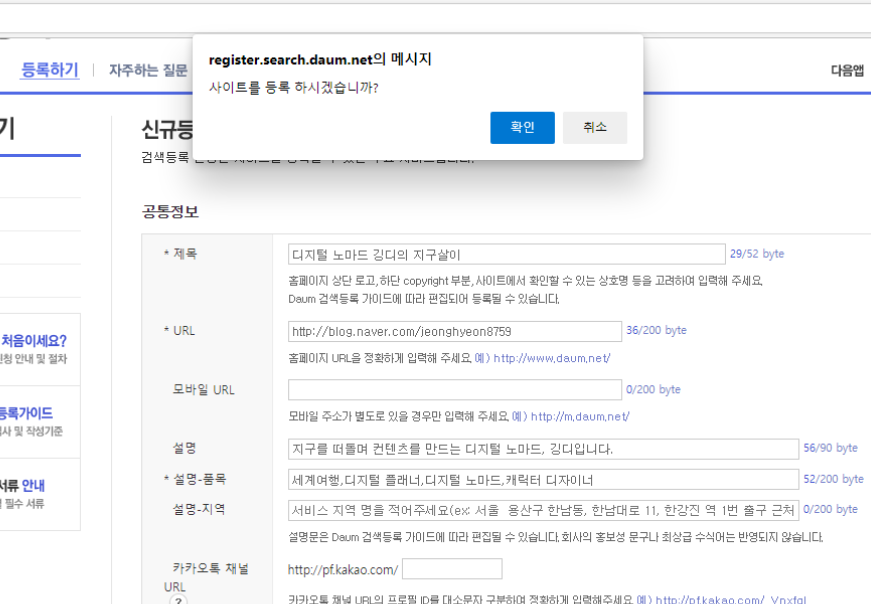Click the http://pf.kakao.com/ prefix text
The width and height of the screenshot is (871, 604).
343,570
